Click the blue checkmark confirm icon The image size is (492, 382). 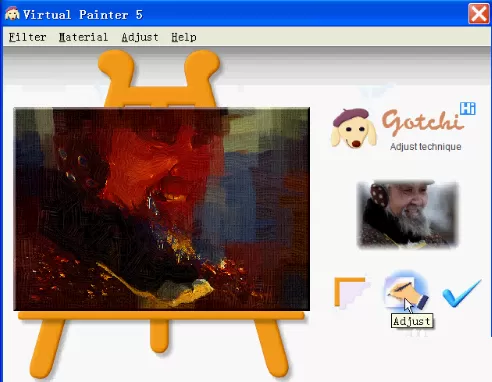click(462, 293)
